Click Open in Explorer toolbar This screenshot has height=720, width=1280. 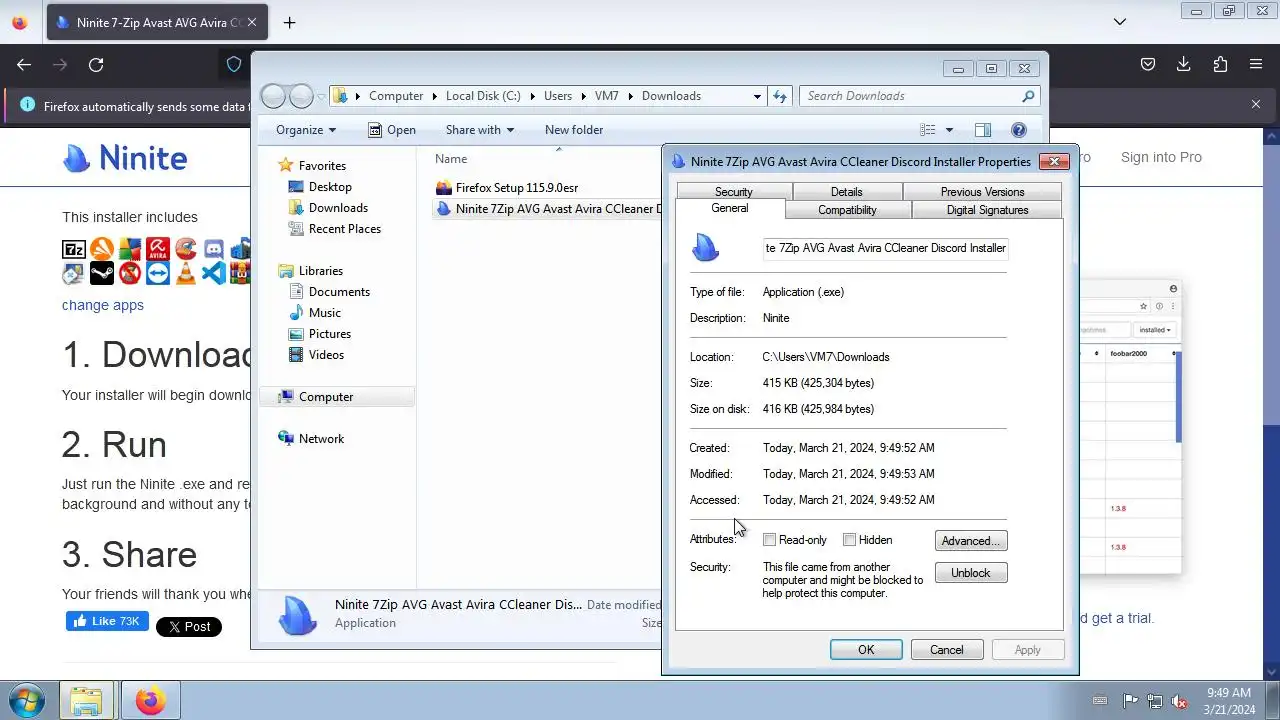pyautogui.click(x=391, y=130)
